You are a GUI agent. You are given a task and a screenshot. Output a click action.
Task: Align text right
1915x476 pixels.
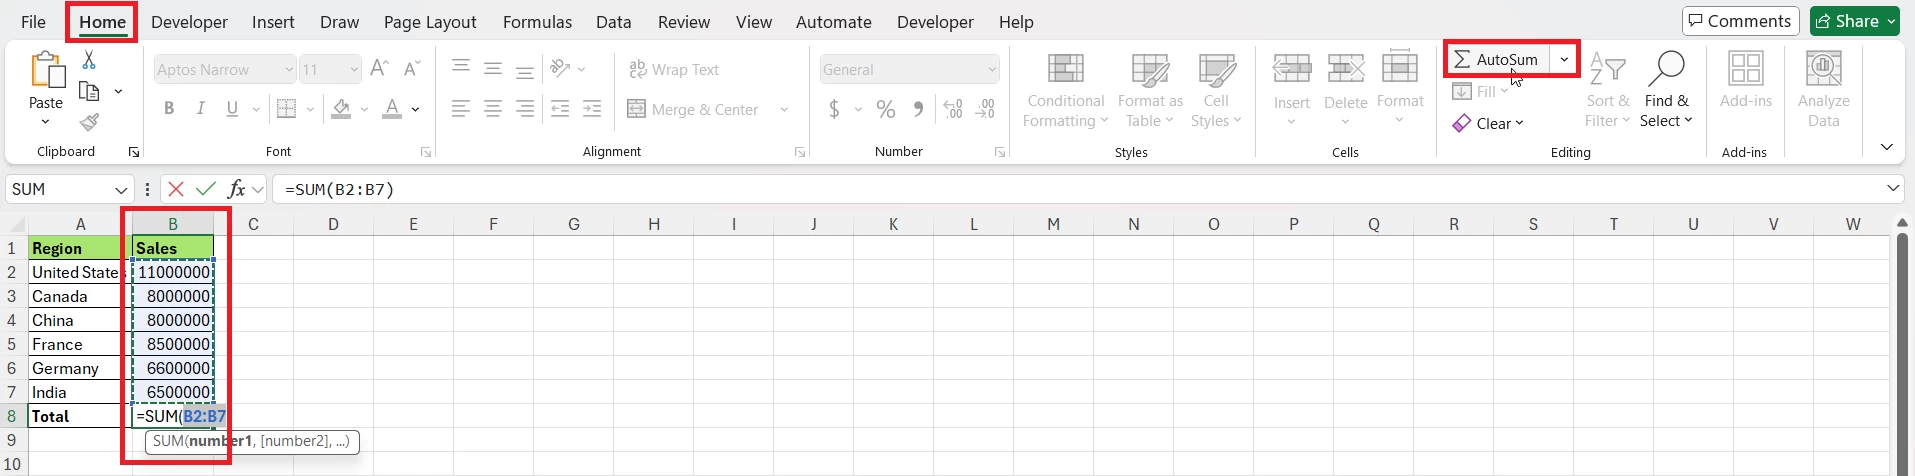pyautogui.click(x=525, y=109)
